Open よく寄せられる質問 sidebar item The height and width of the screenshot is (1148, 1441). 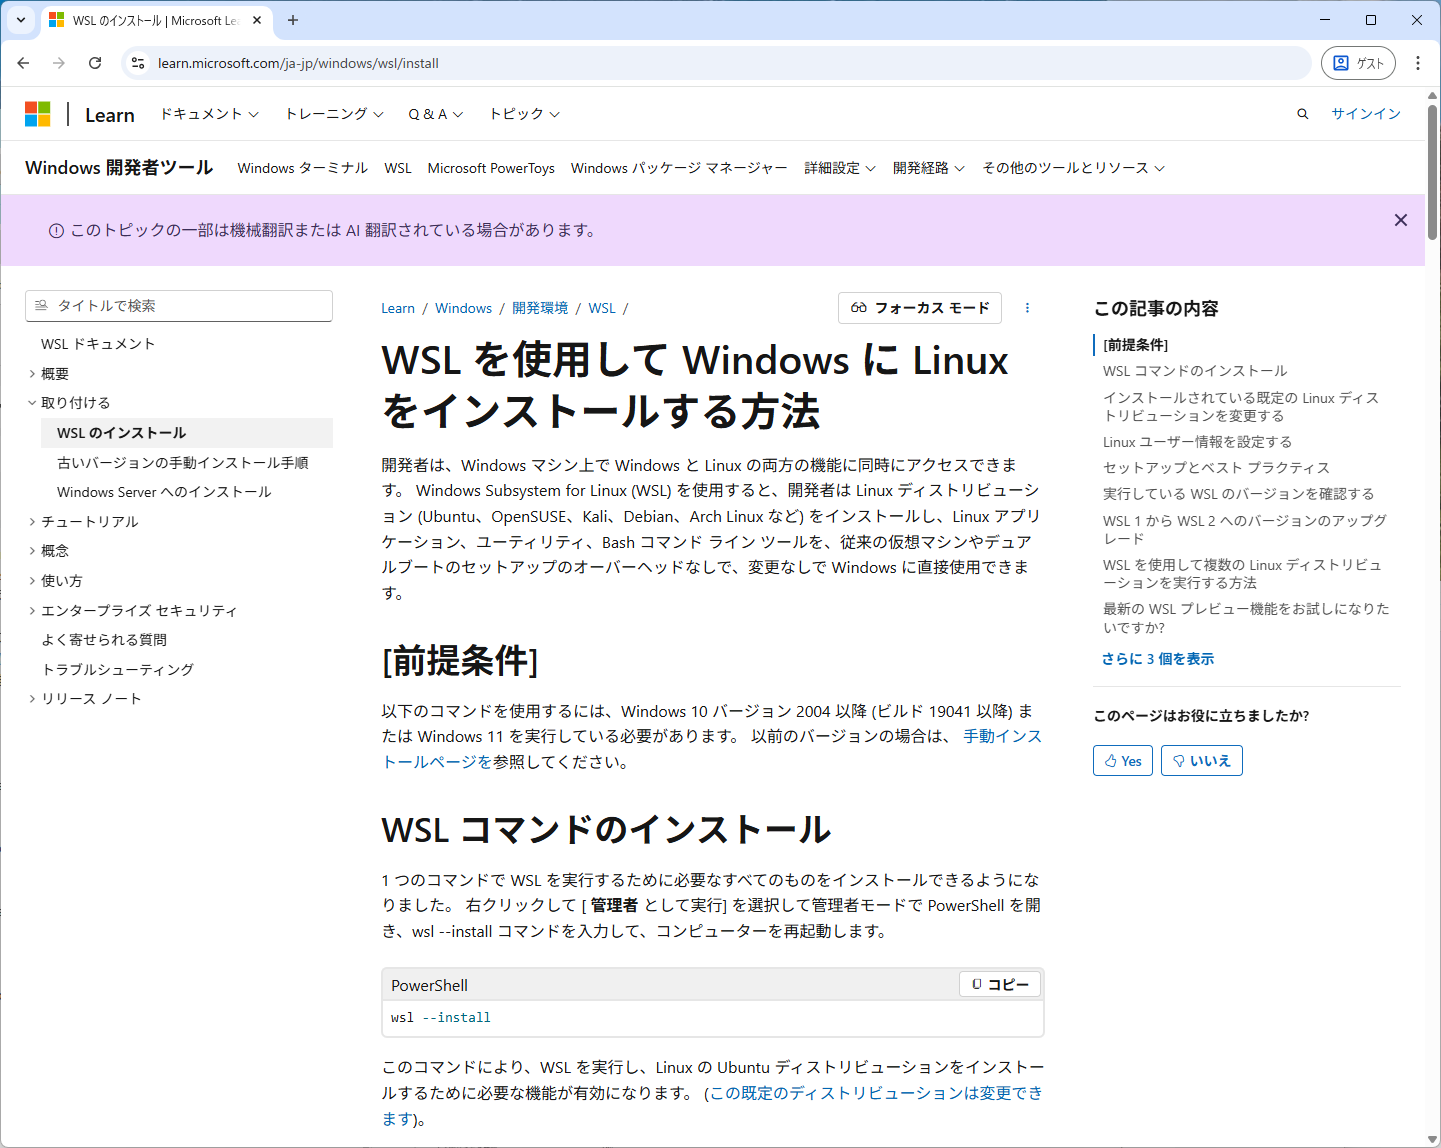tap(104, 640)
